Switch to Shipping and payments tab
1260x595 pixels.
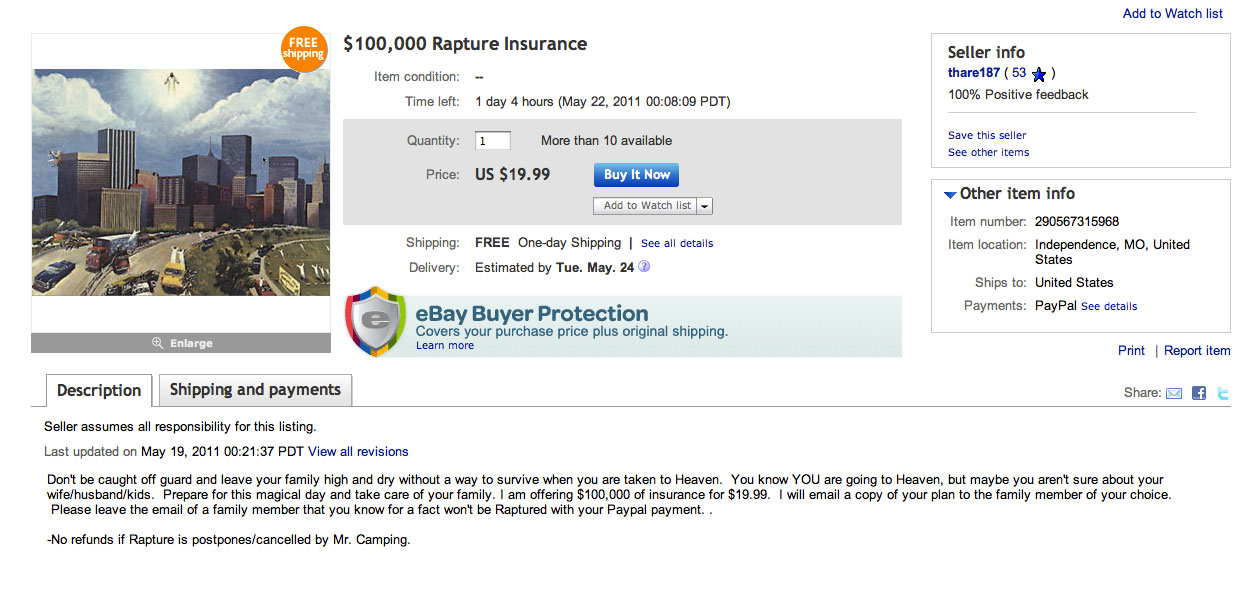click(255, 390)
